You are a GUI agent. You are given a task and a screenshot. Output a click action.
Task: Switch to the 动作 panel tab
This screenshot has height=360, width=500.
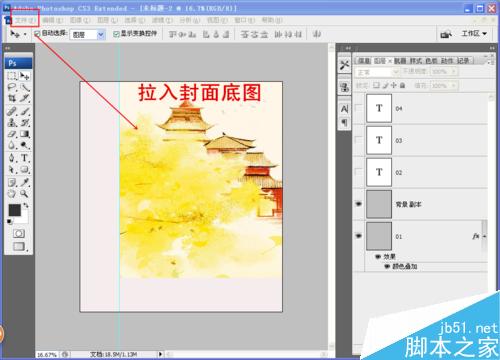coord(447,61)
